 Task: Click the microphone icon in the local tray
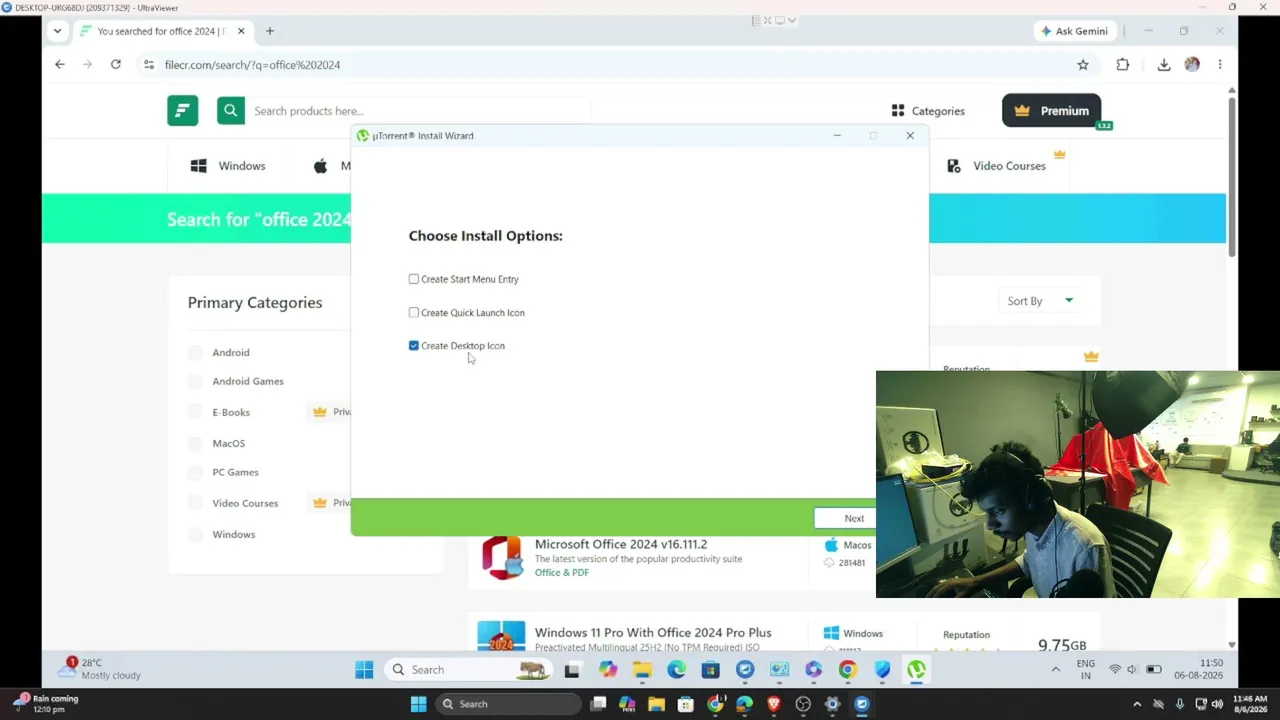click(1179, 704)
